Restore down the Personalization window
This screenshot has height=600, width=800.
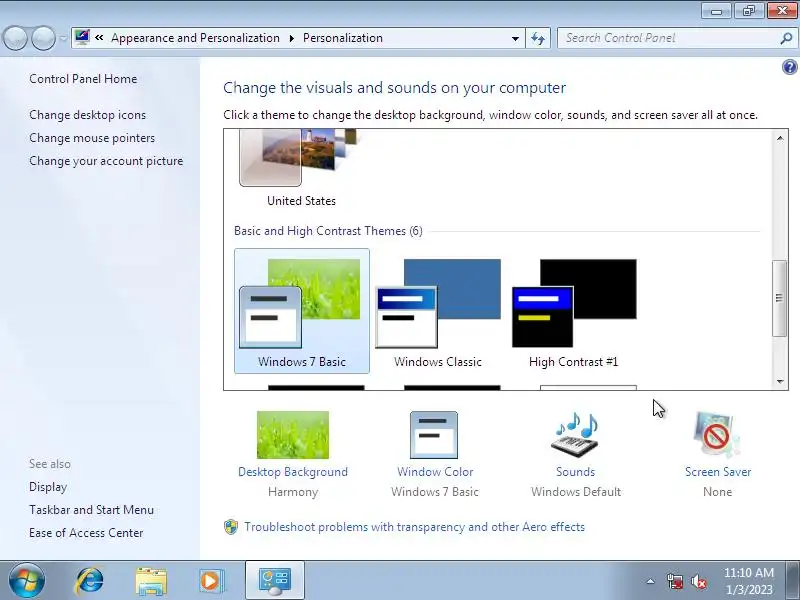click(748, 11)
